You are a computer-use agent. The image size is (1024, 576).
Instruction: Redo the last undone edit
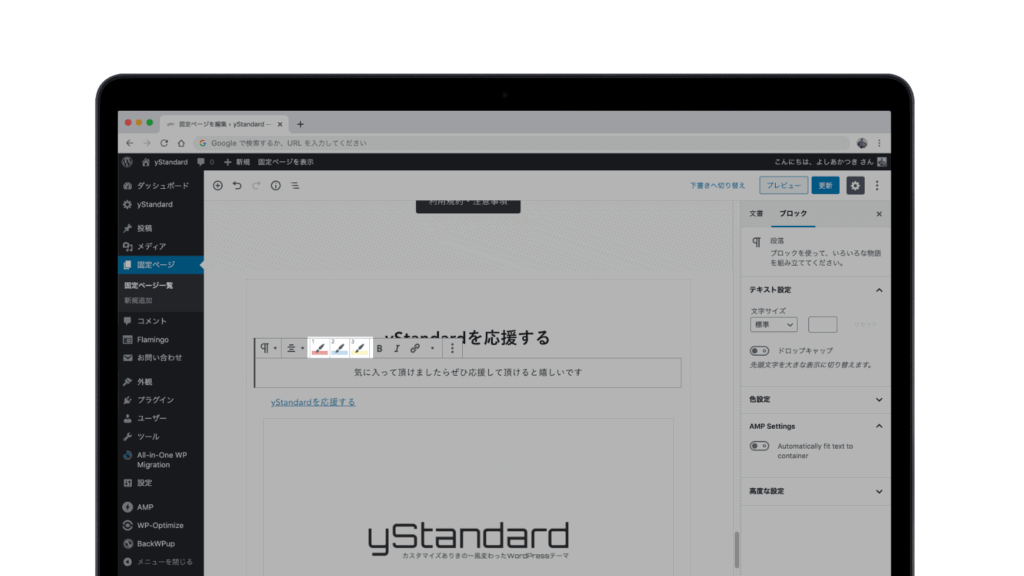(256, 185)
